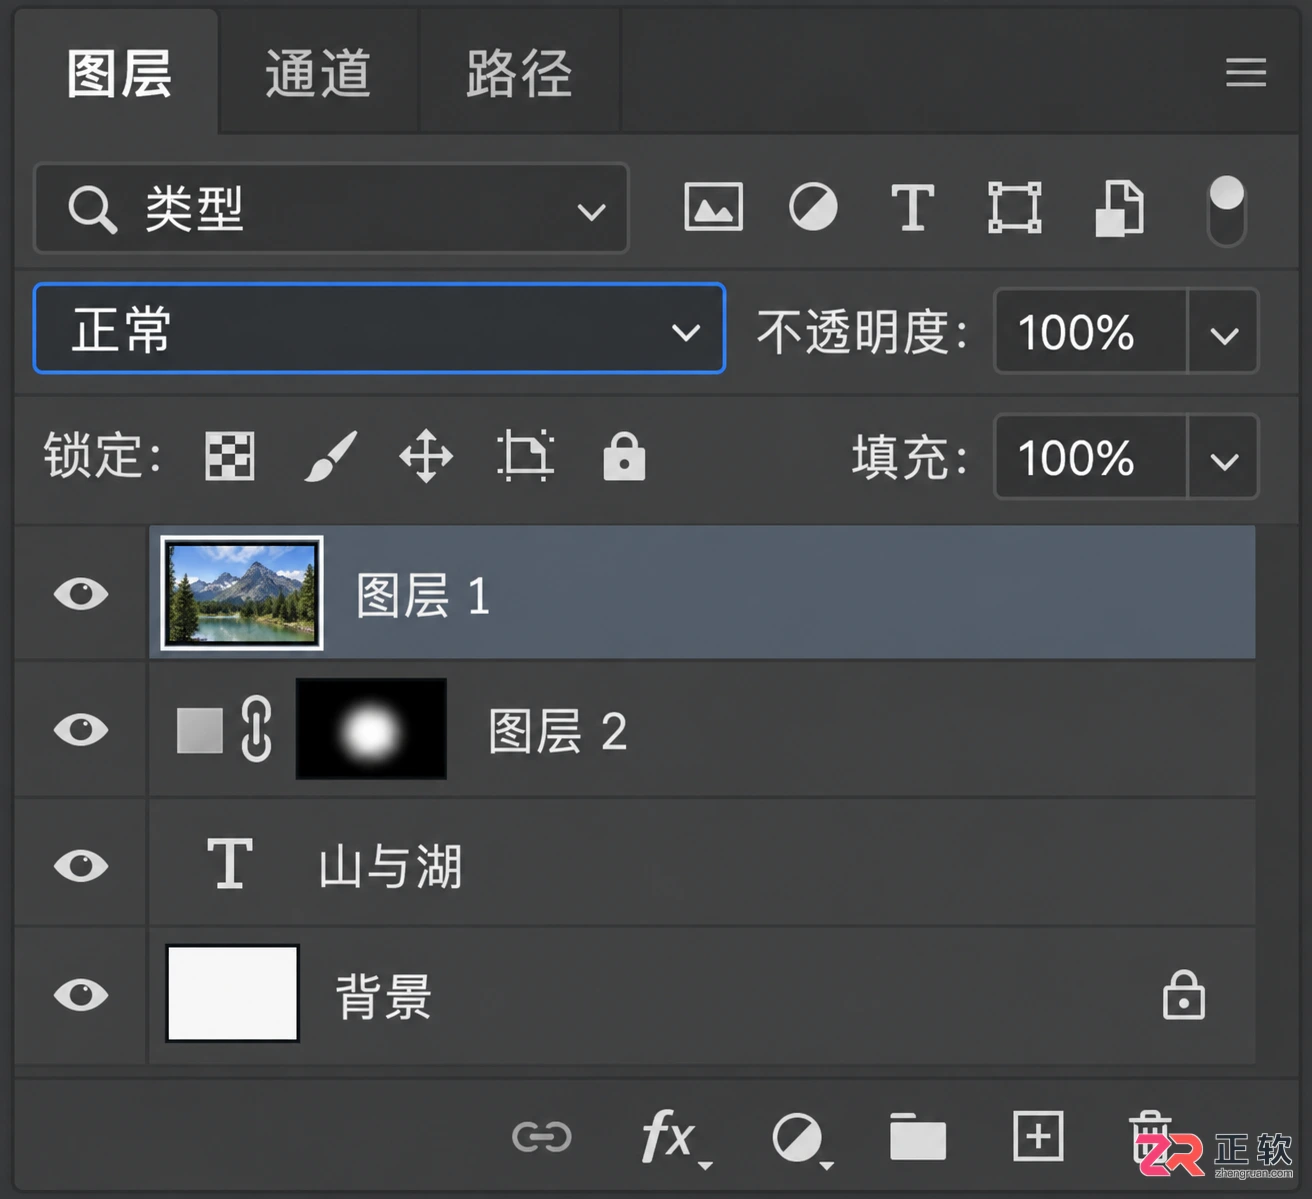Select the 图层 2 layer name
The width and height of the screenshot is (1312, 1199).
coord(557,732)
